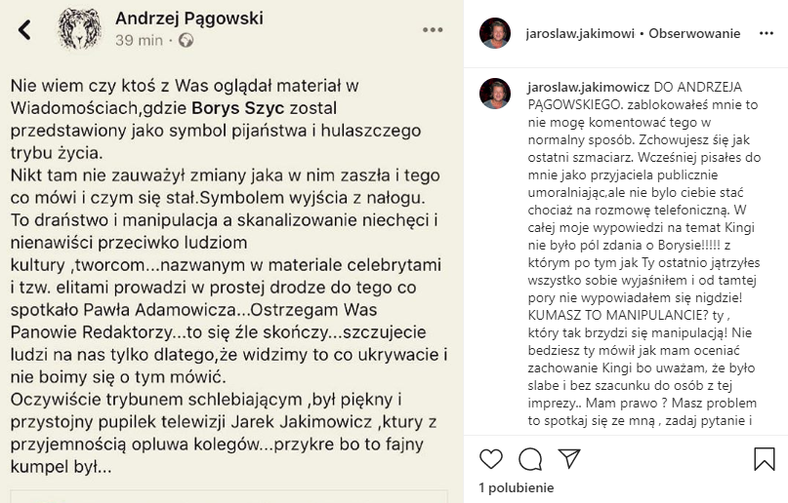
Task: Save the post with the bookmark icon
Action: click(x=764, y=459)
